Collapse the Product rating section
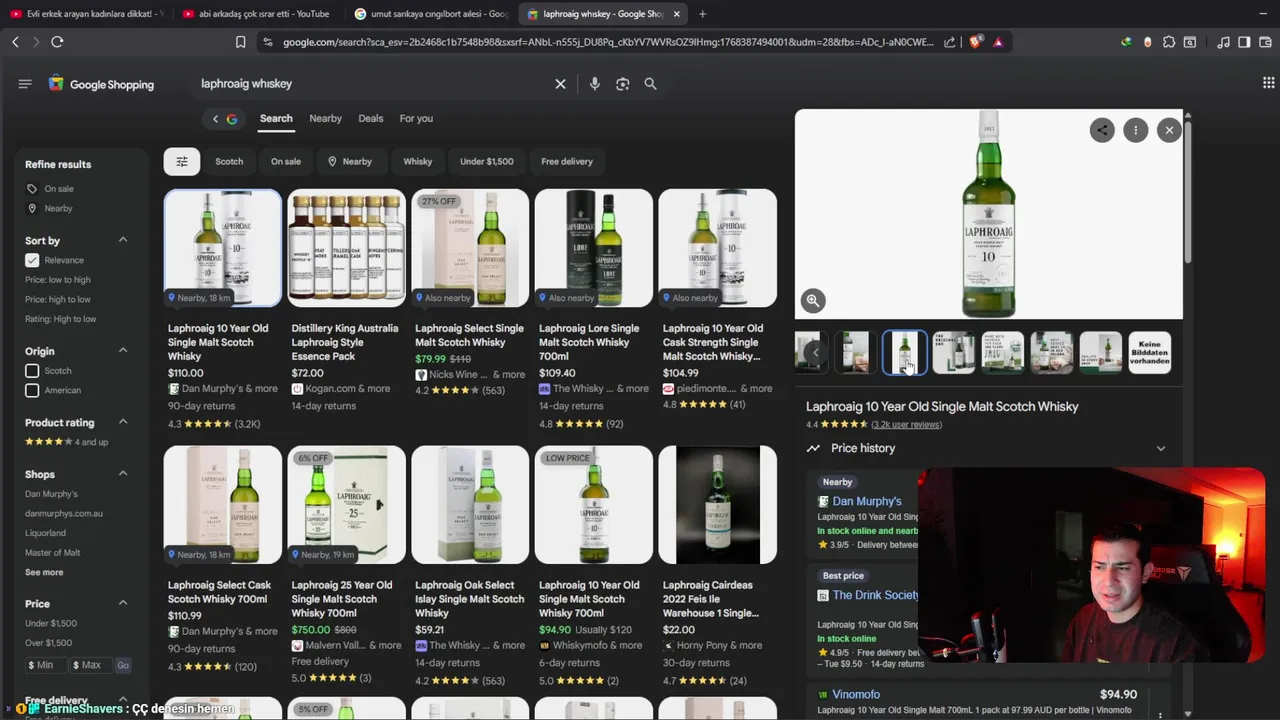The image size is (1280, 720). pyautogui.click(x=123, y=422)
